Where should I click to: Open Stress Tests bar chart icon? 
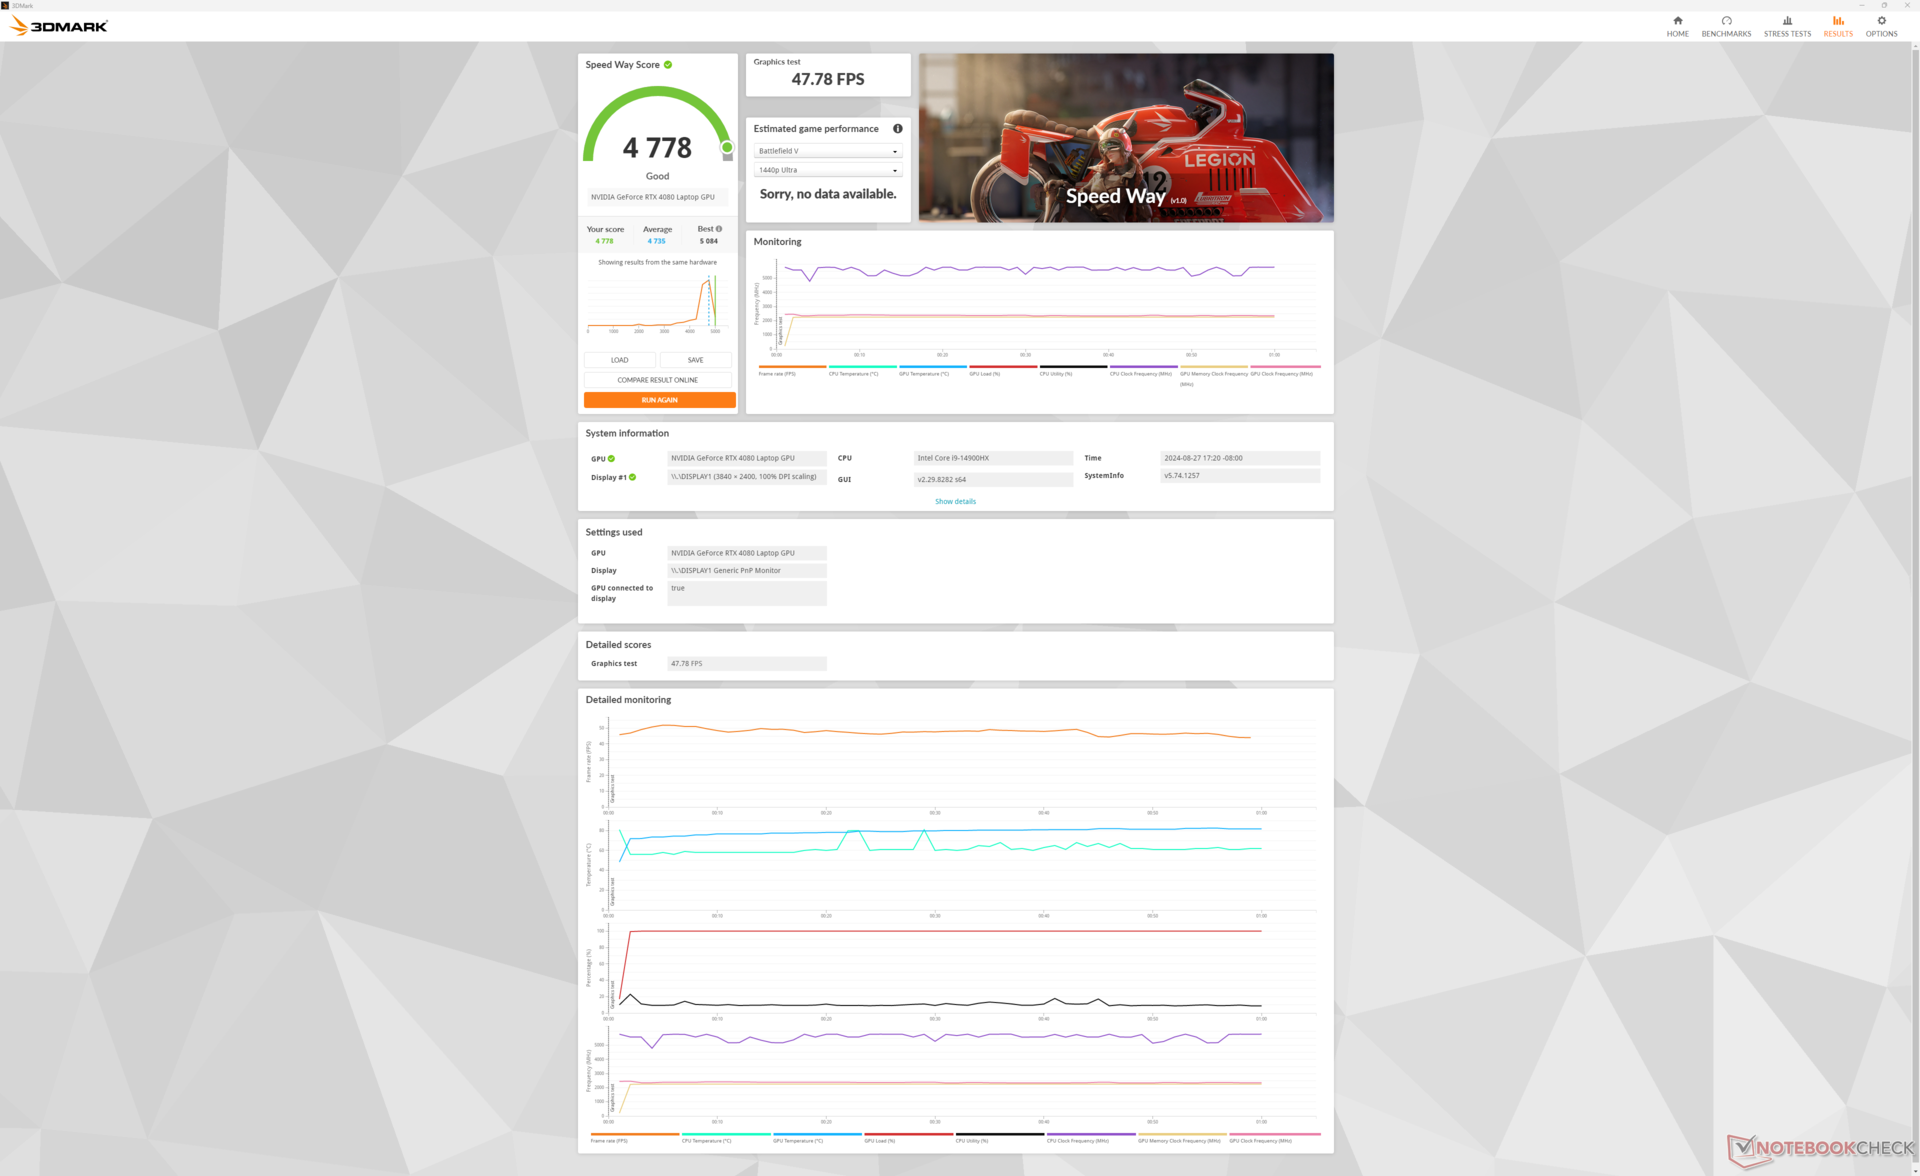1787,21
